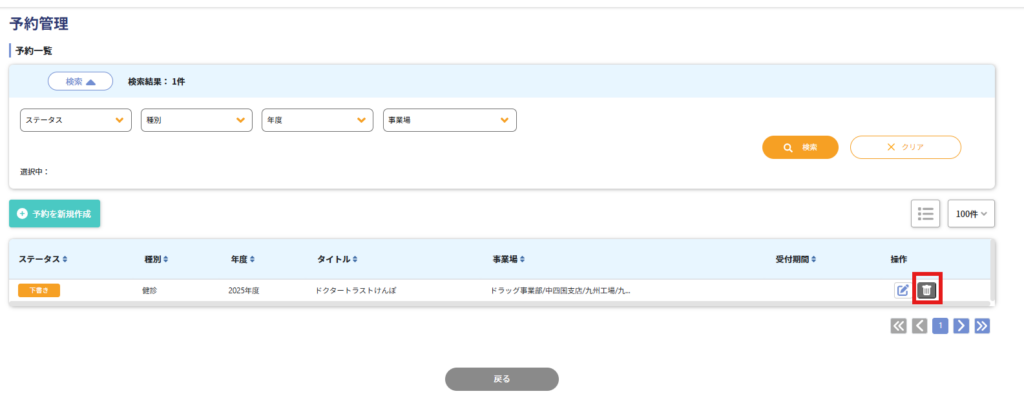The width and height of the screenshot is (1024, 407).
Task: Collapse the 検索 panel toggle
Action: click(80, 82)
